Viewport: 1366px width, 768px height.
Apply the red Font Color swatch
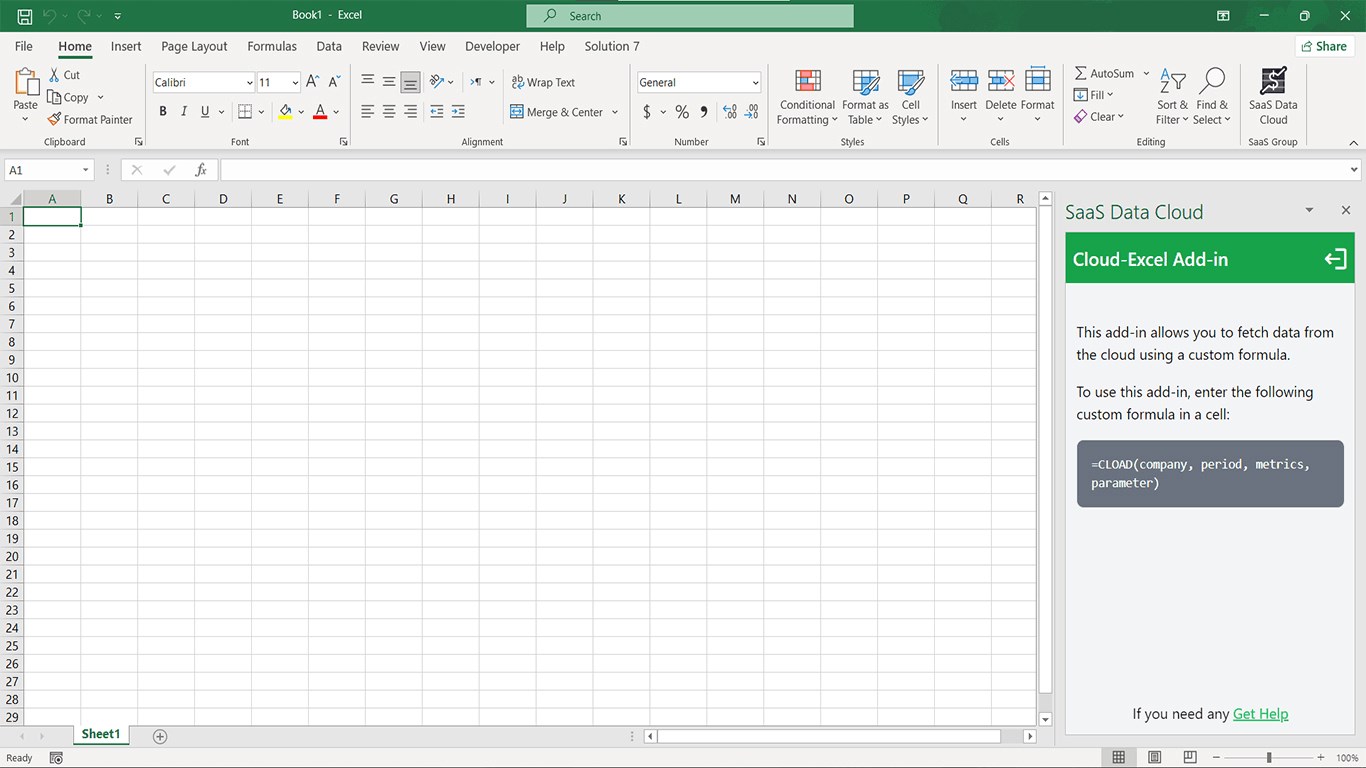point(320,112)
